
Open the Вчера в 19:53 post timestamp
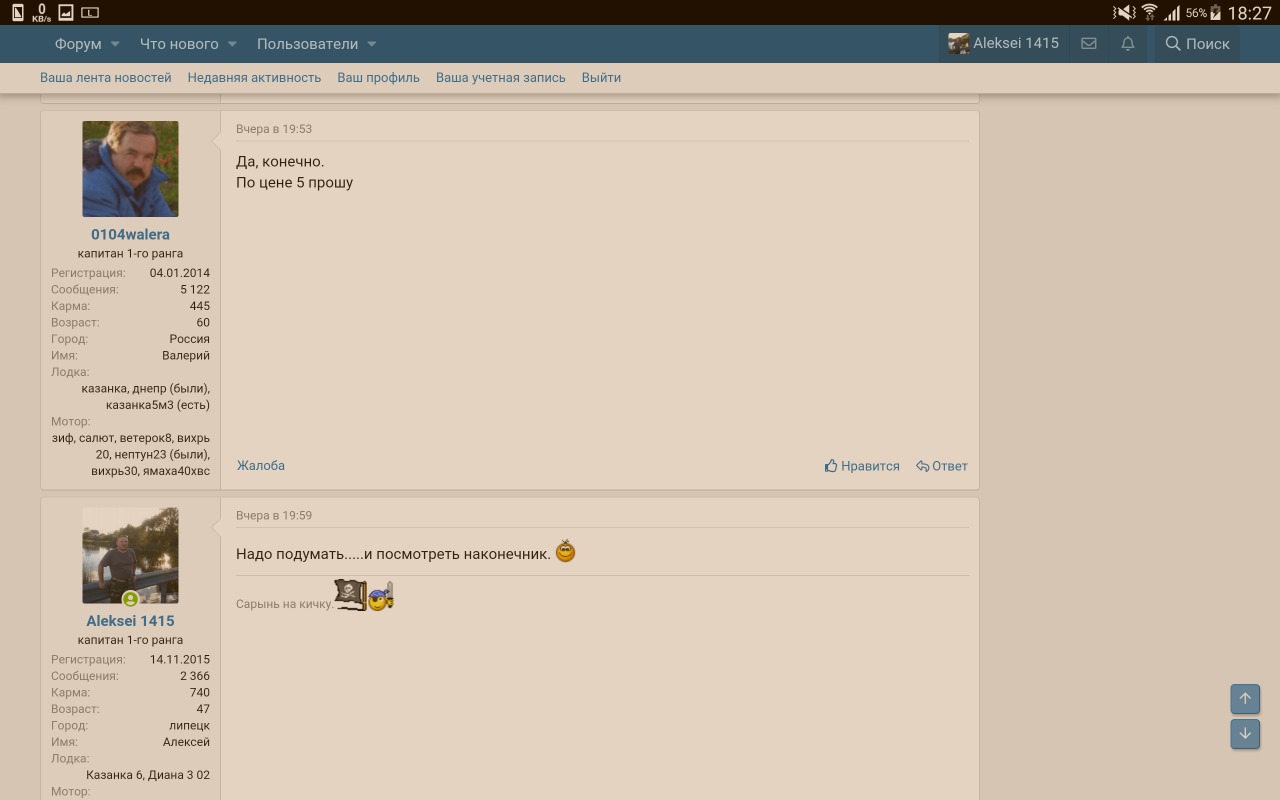click(x=274, y=129)
